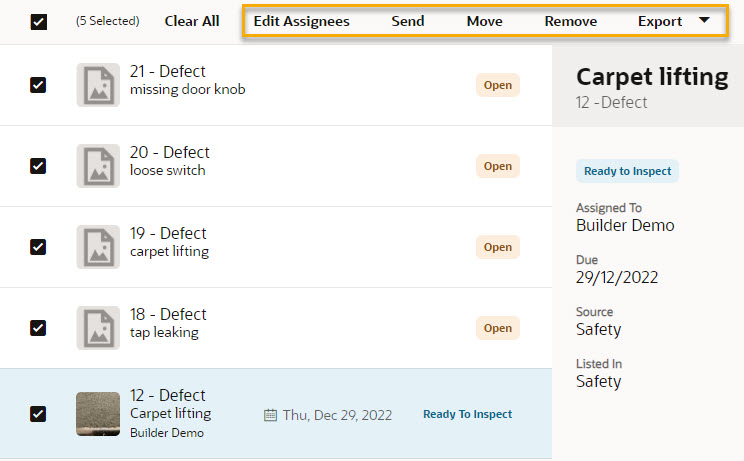Image resolution: width=744 pixels, height=461 pixels.
Task: Uncheck the select-all checkbox in header
Action: pos(38,21)
